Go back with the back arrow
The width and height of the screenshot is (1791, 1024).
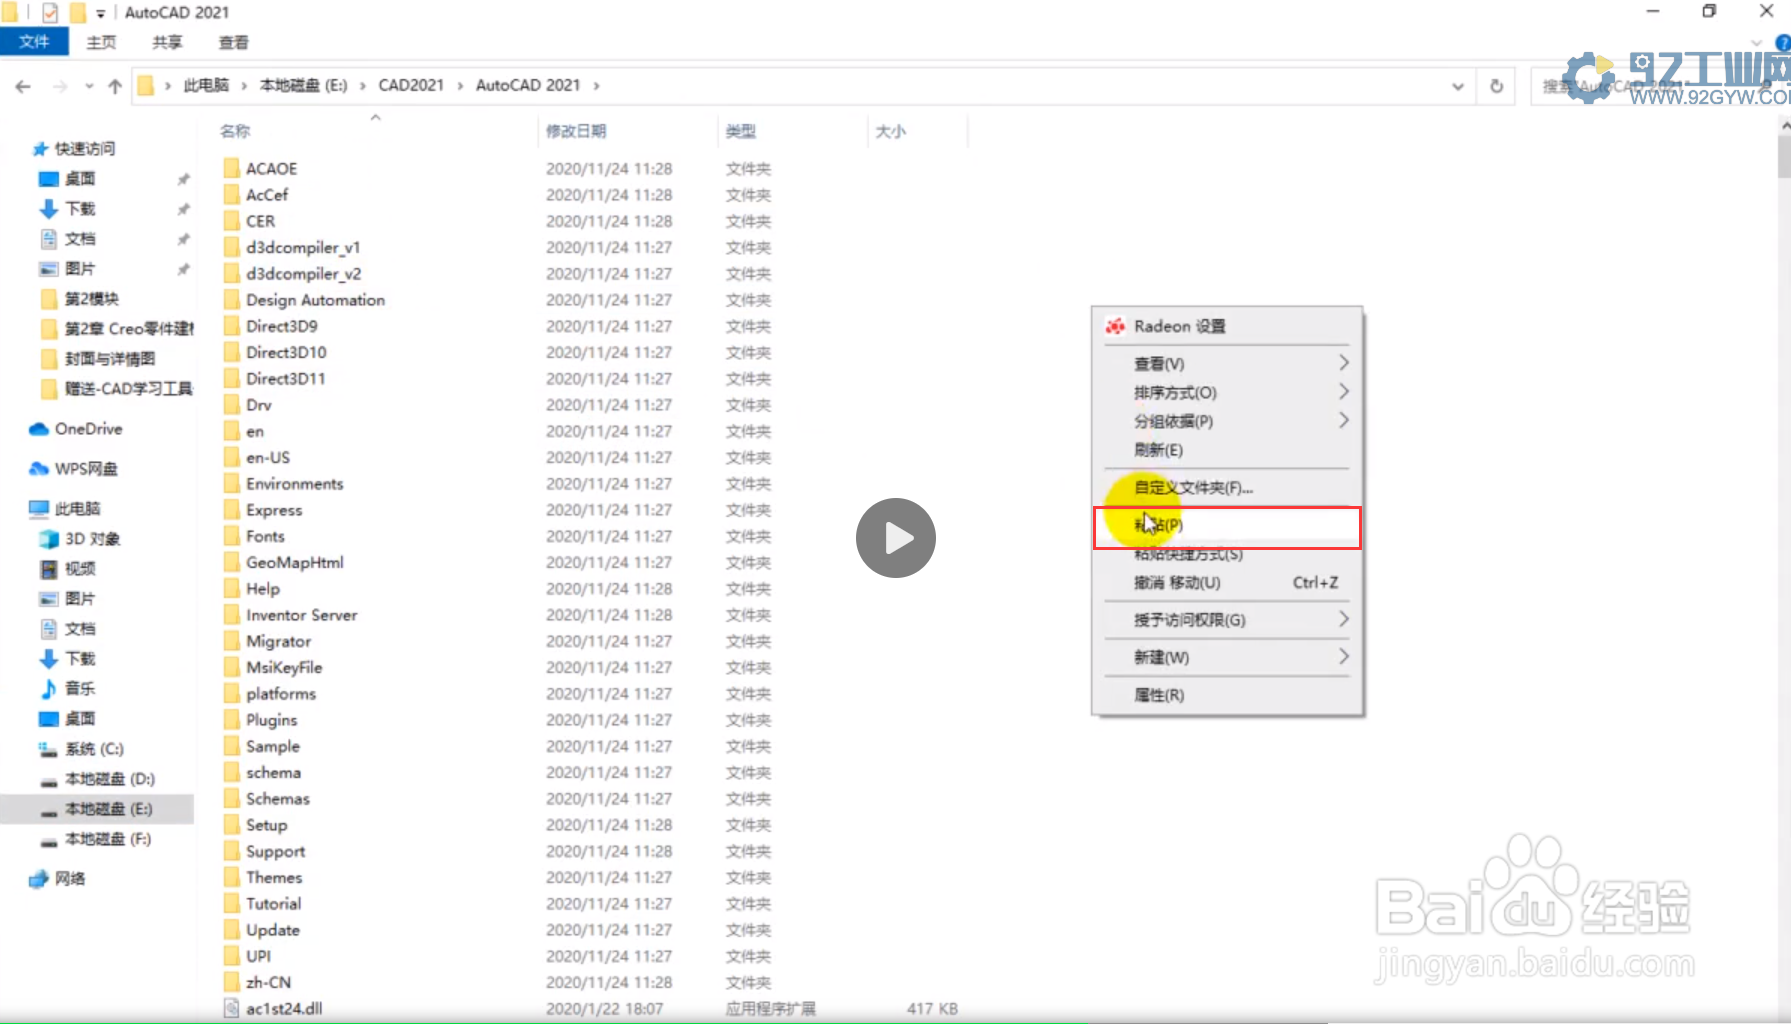pos(23,86)
